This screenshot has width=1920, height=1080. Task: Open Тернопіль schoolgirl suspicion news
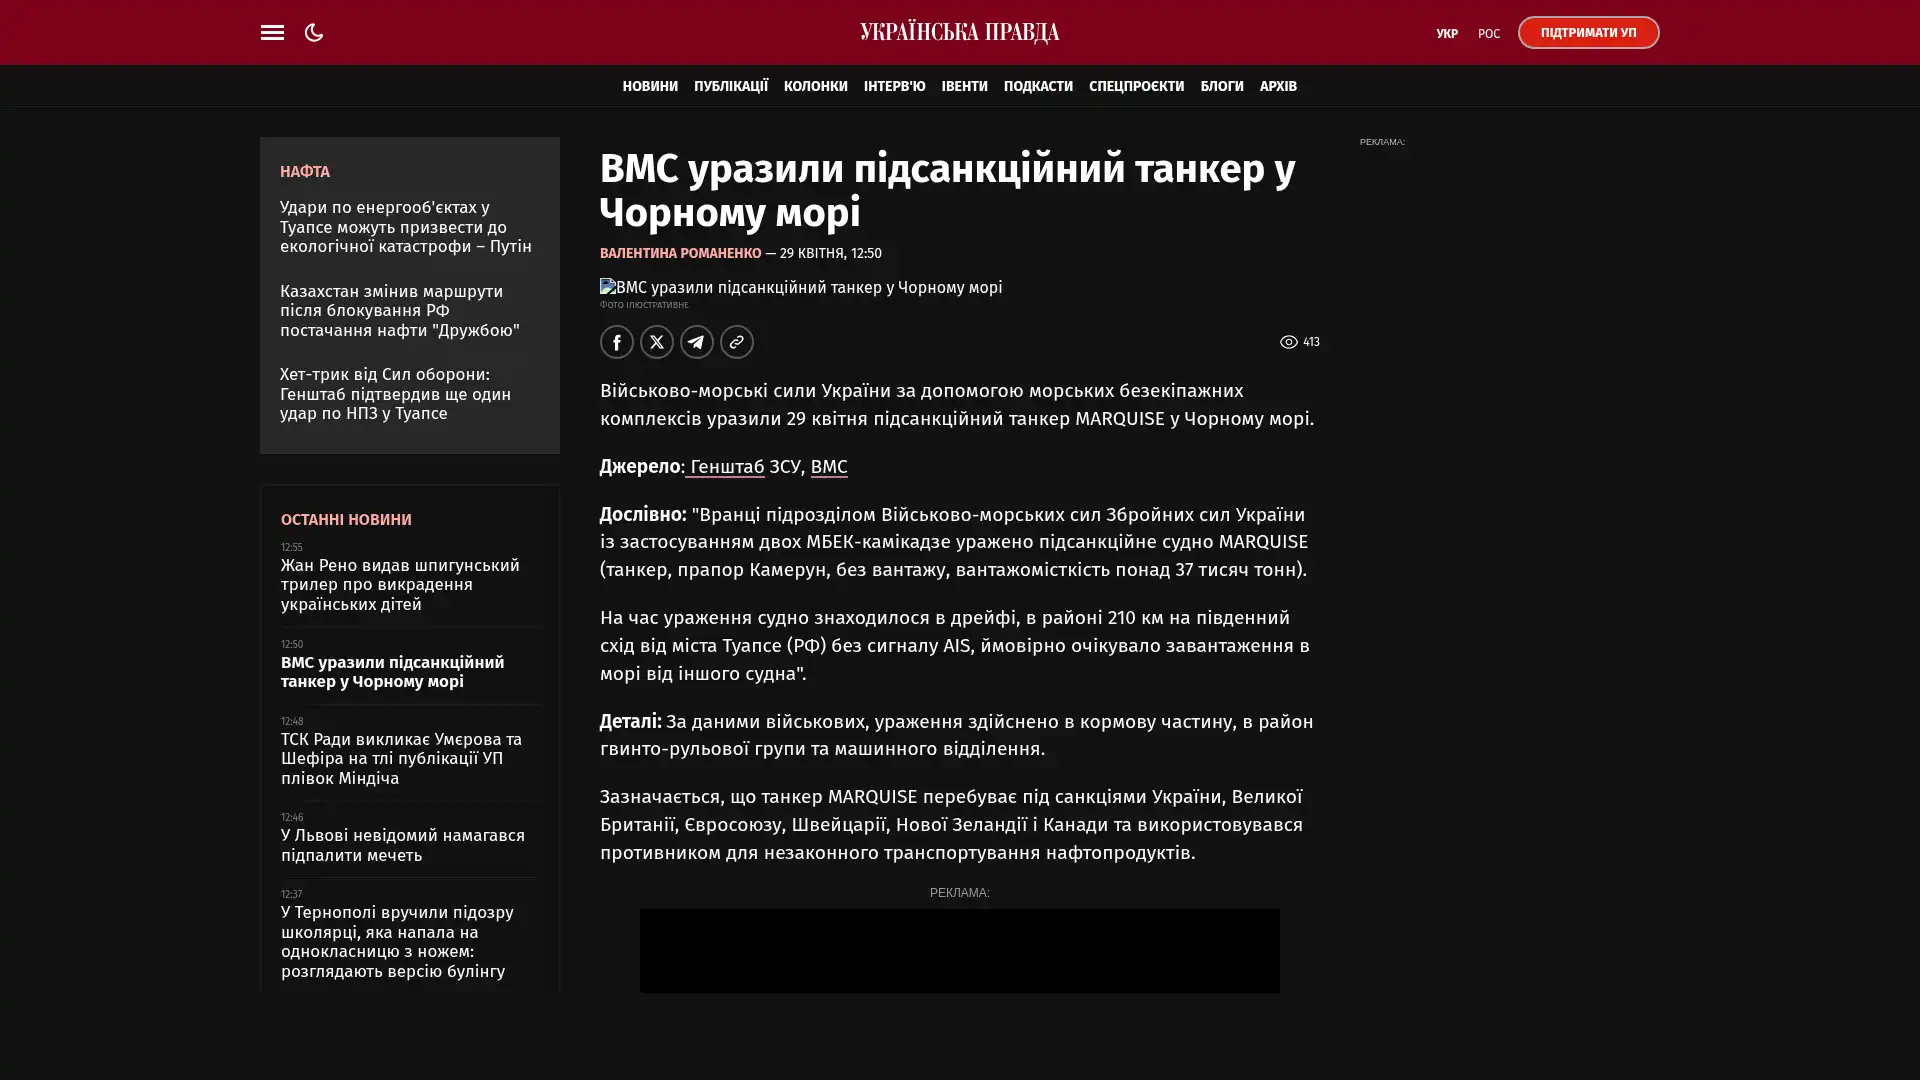pyautogui.click(x=397, y=942)
